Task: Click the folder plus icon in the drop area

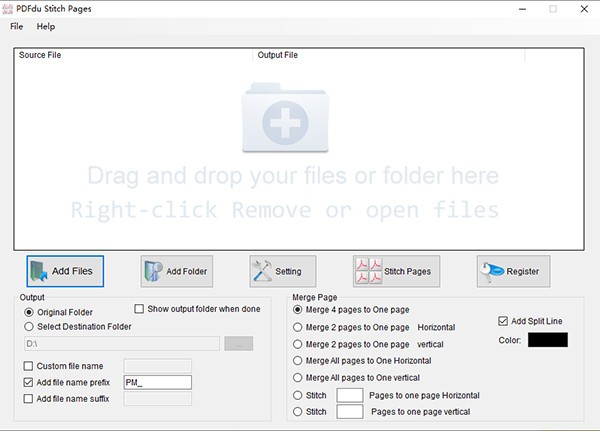Action: (285, 118)
